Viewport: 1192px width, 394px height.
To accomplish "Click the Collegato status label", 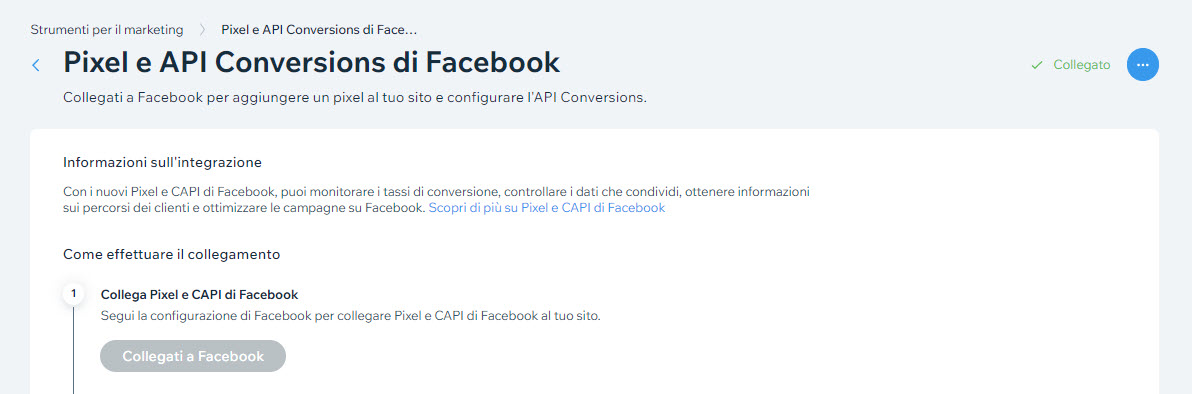I will 1082,65.
